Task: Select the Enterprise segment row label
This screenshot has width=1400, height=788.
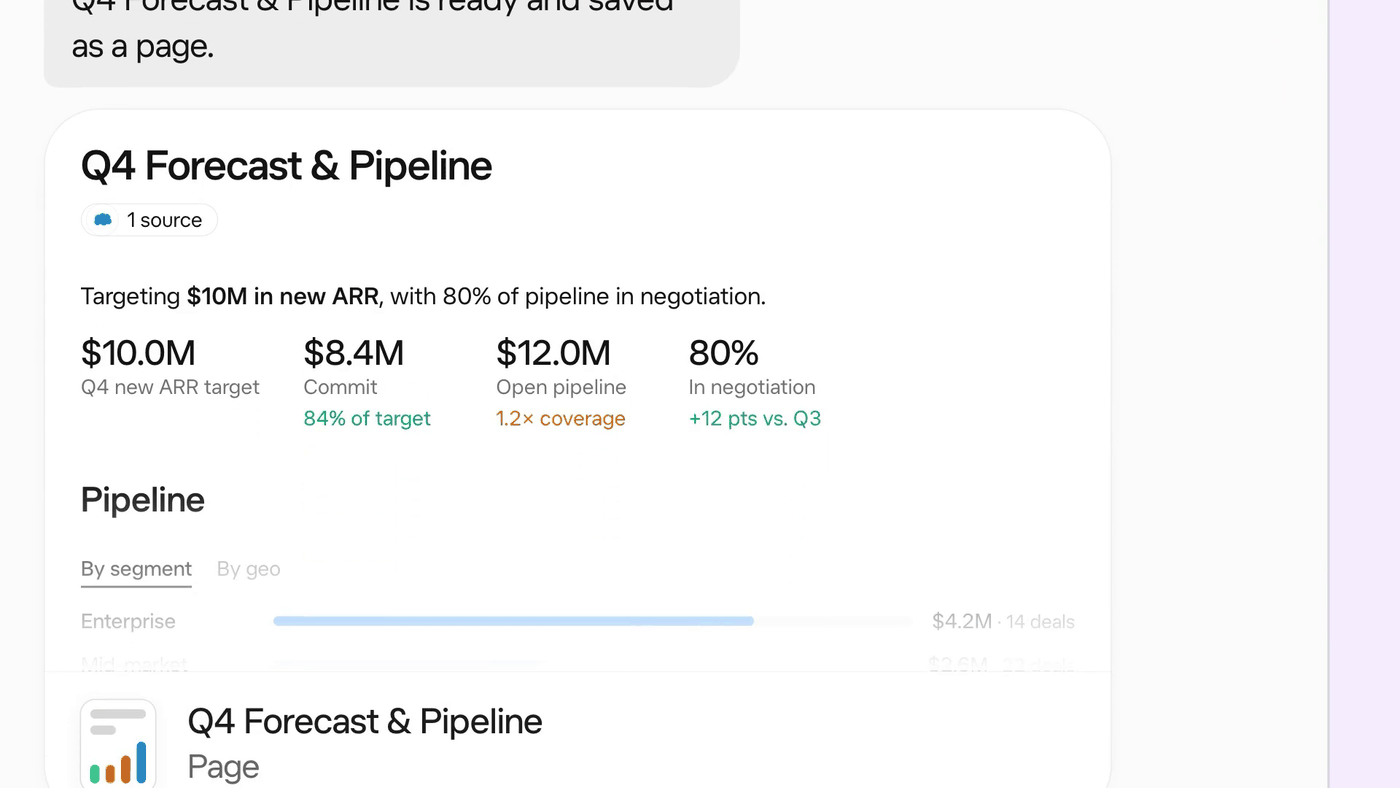Action: tap(128, 621)
